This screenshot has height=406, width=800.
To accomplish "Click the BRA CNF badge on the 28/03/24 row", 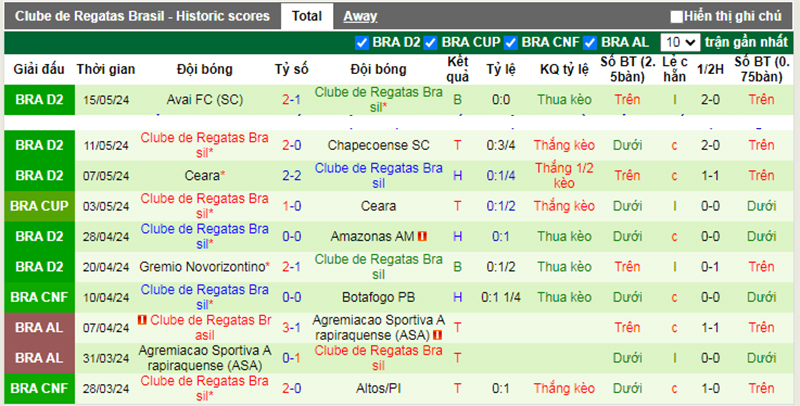I will (40, 388).
